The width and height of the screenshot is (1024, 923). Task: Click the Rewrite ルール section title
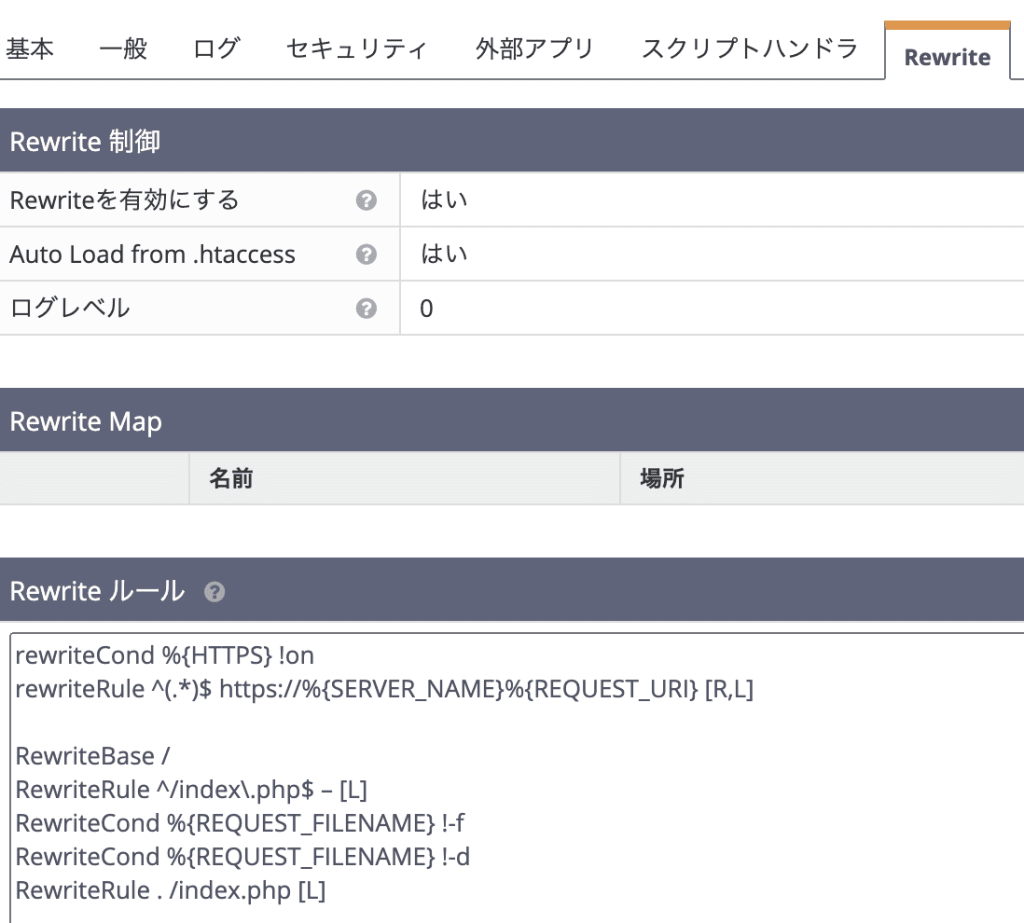pyautogui.click(x=97, y=591)
